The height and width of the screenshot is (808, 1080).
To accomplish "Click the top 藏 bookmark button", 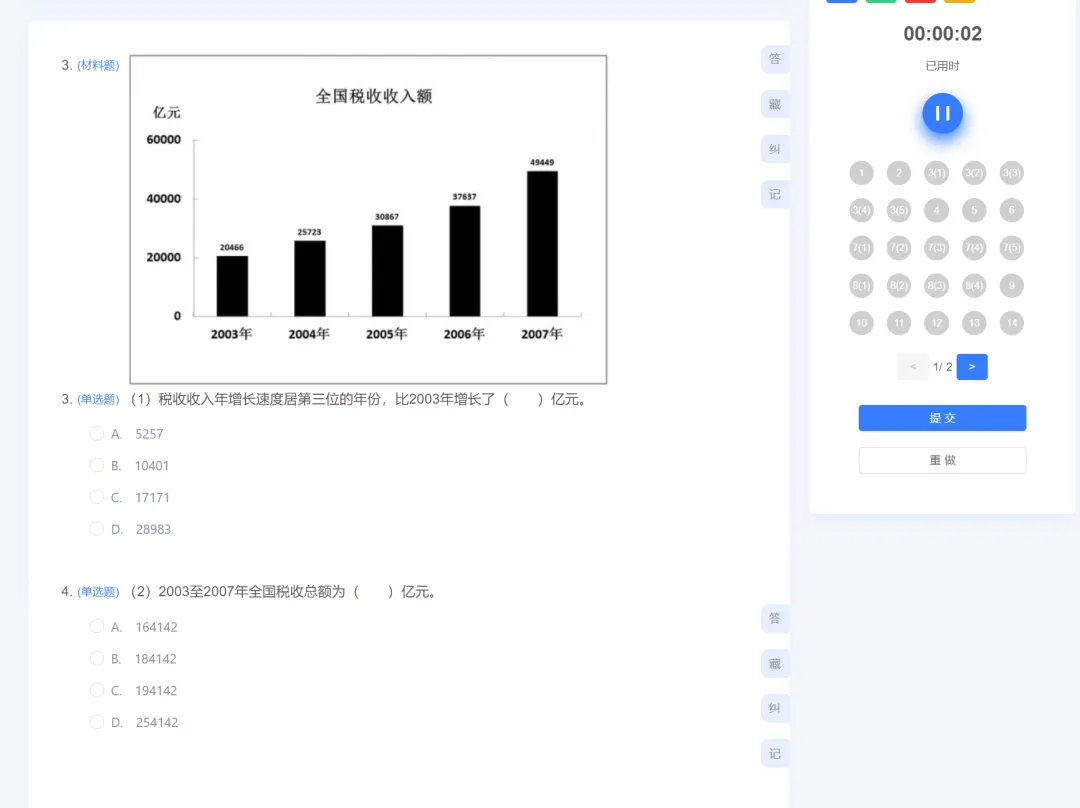I will click(775, 105).
